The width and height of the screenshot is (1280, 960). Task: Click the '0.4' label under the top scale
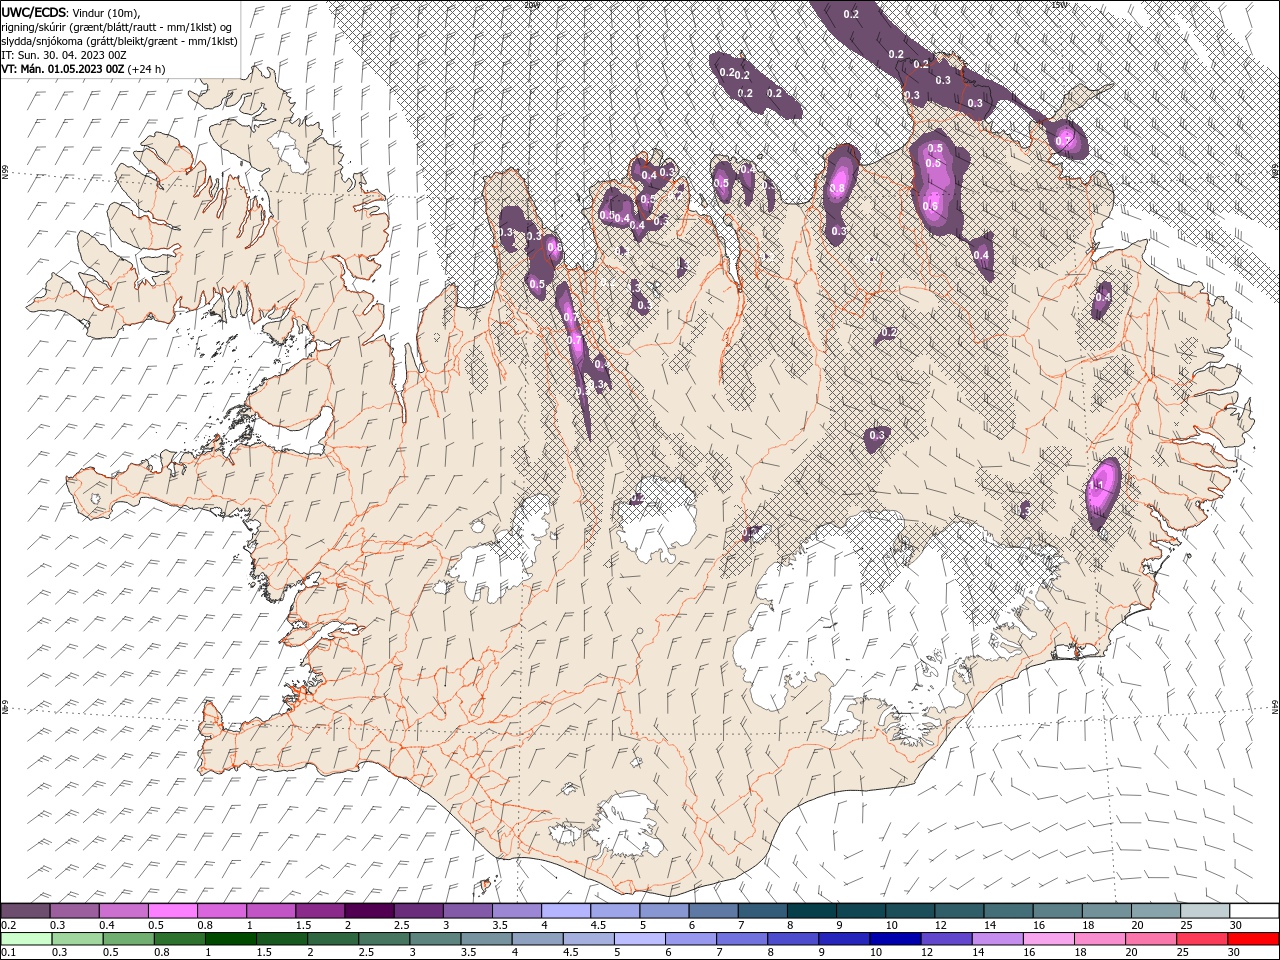tap(107, 925)
